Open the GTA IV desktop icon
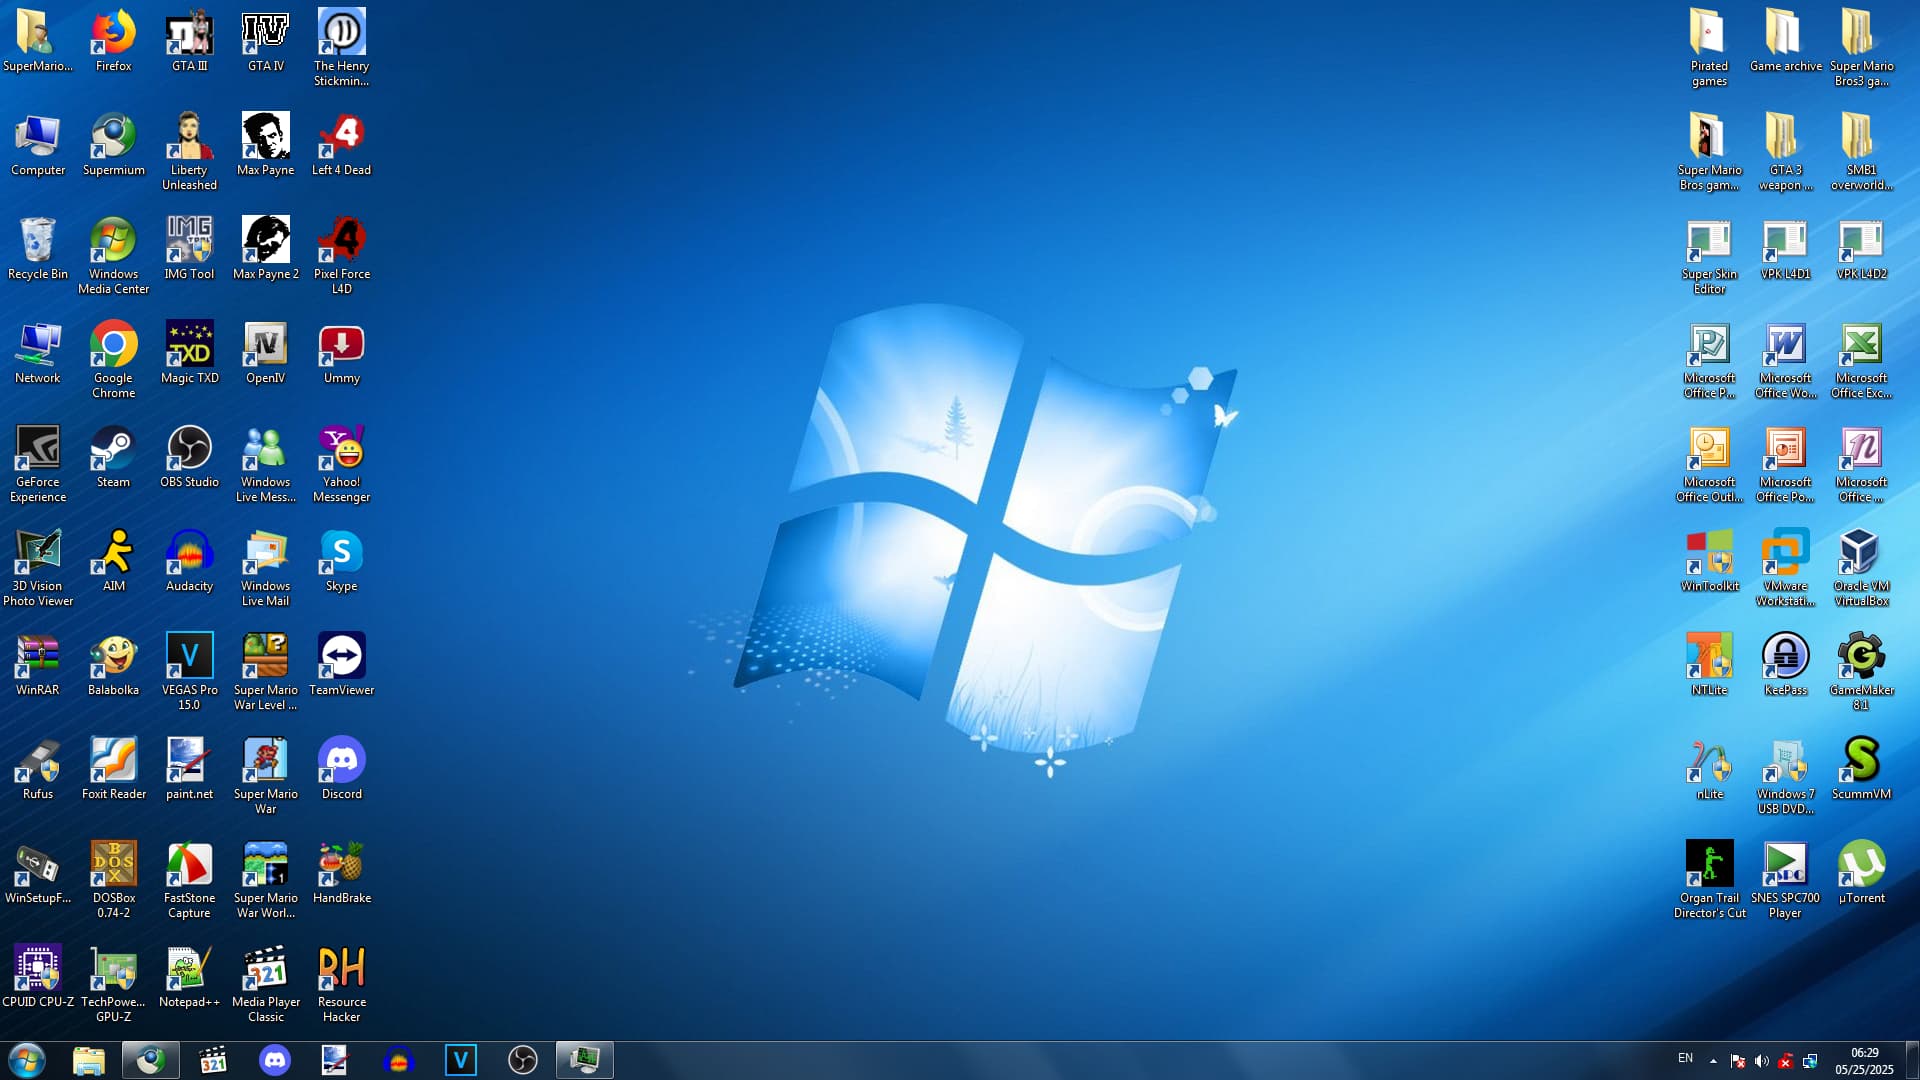Viewport: 1920px width, 1080px height. tap(265, 40)
